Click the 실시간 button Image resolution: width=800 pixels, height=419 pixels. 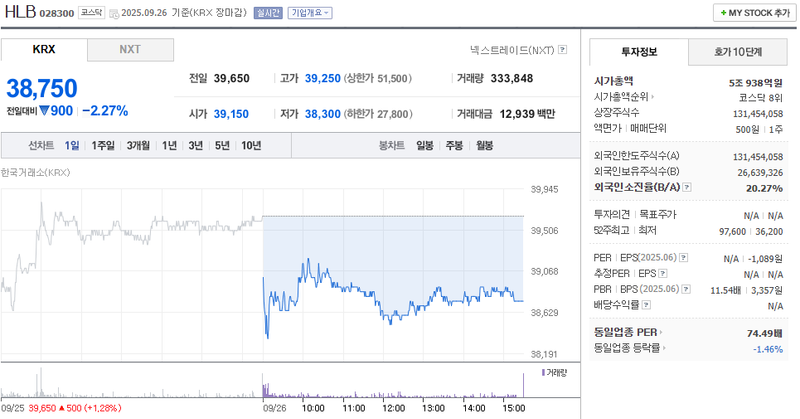[x=268, y=13]
